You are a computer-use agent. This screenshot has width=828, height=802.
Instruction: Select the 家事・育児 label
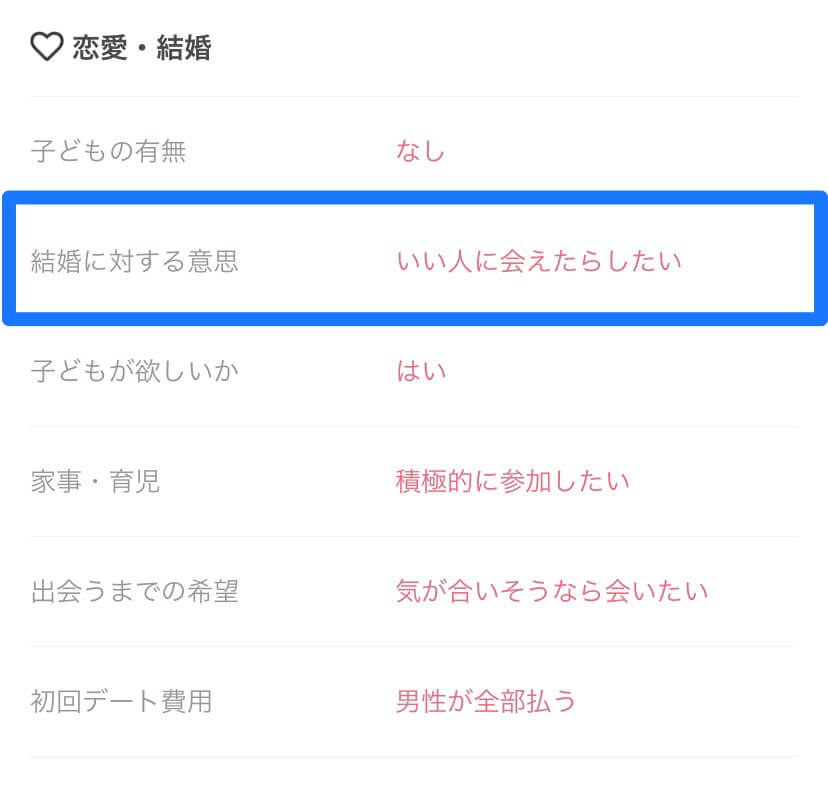tap(95, 481)
